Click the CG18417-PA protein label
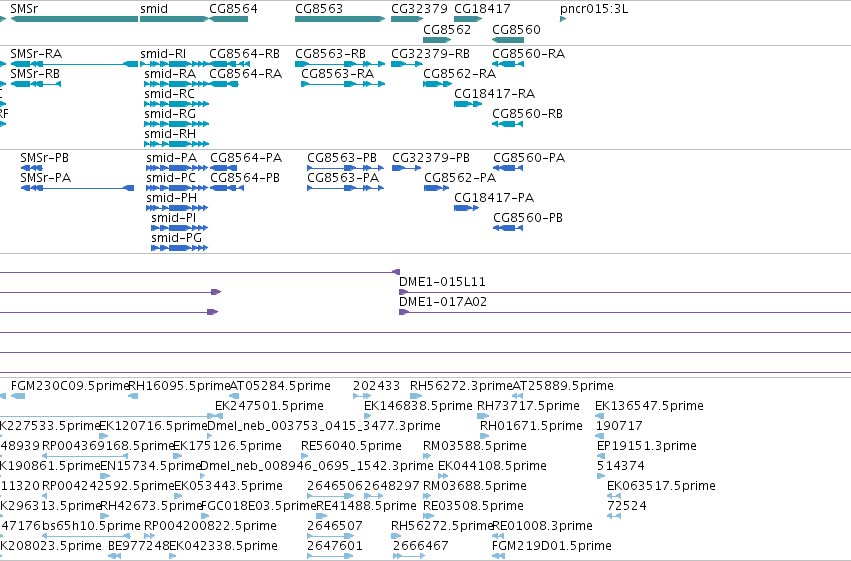The height and width of the screenshot is (561, 851). click(x=494, y=198)
